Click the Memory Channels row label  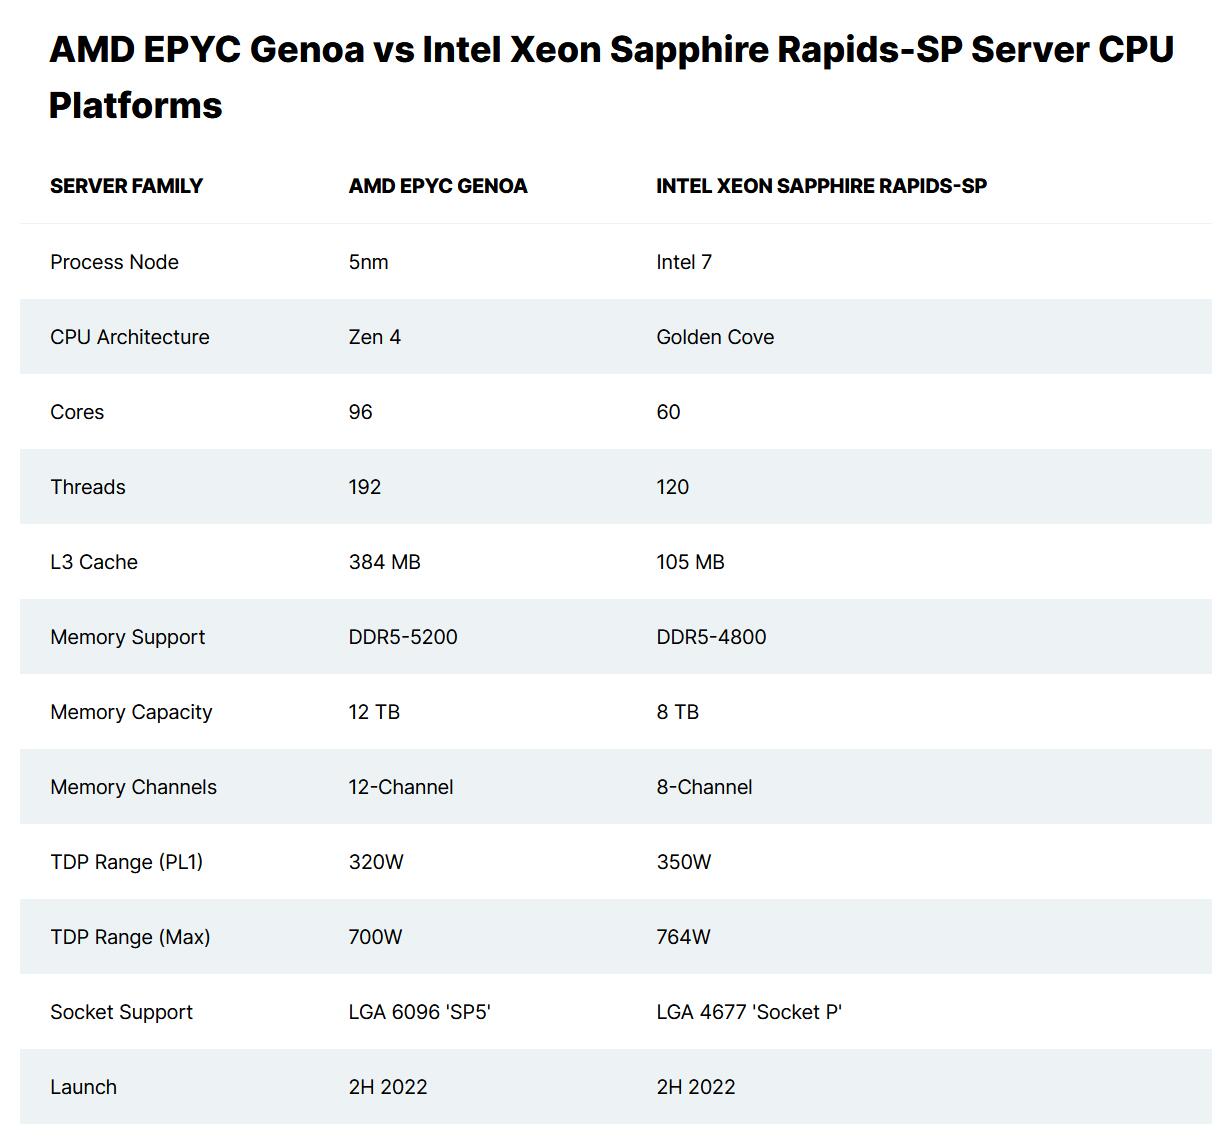133,787
